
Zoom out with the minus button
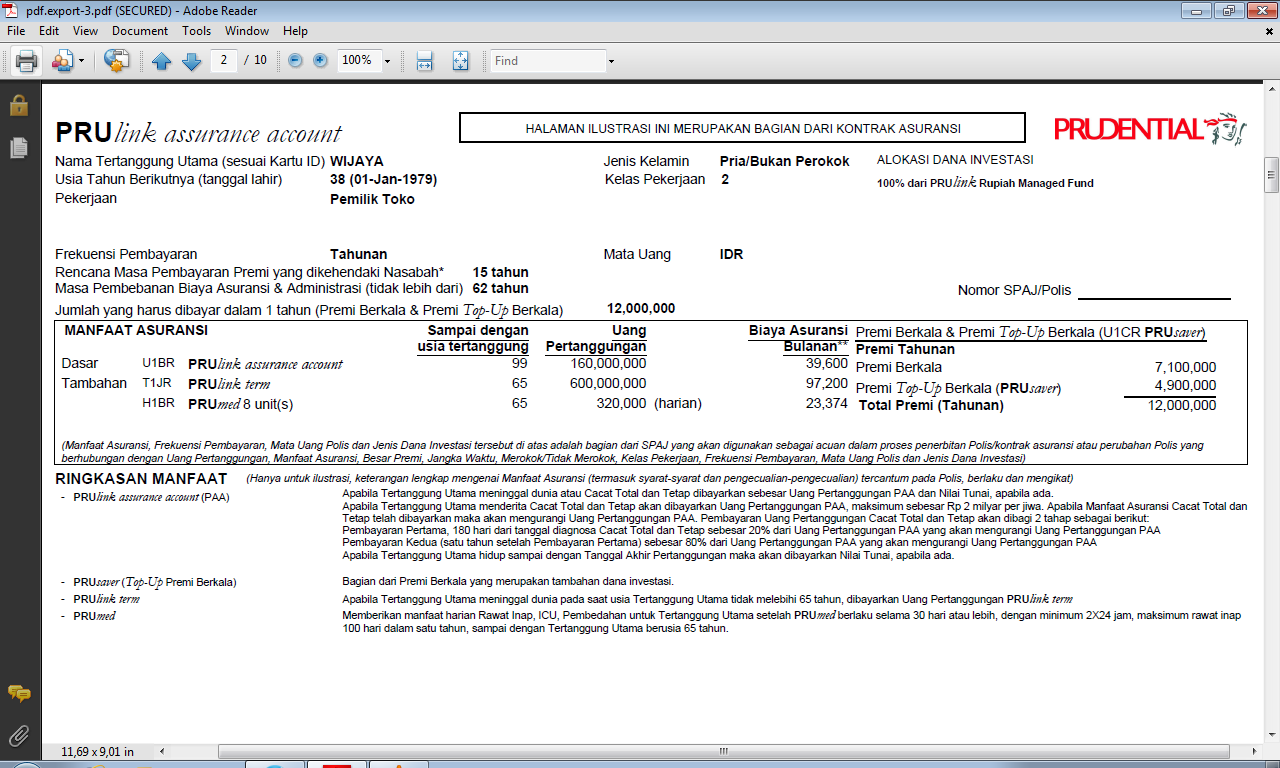pyautogui.click(x=295, y=60)
